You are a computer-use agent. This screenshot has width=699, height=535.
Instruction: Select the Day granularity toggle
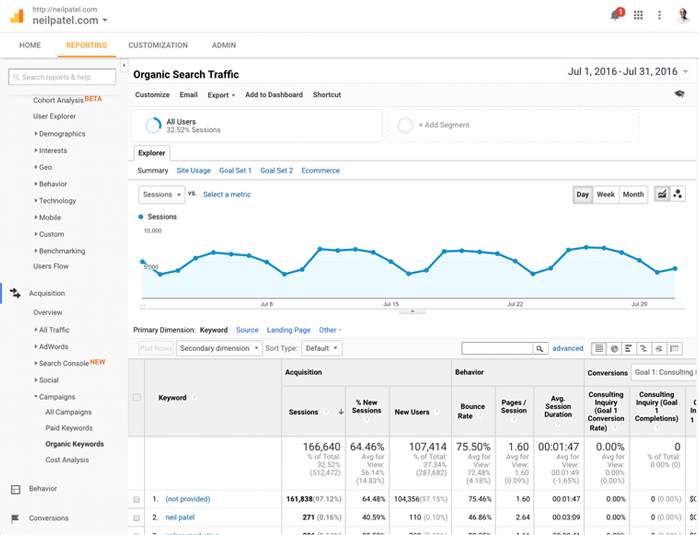coord(582,194)
